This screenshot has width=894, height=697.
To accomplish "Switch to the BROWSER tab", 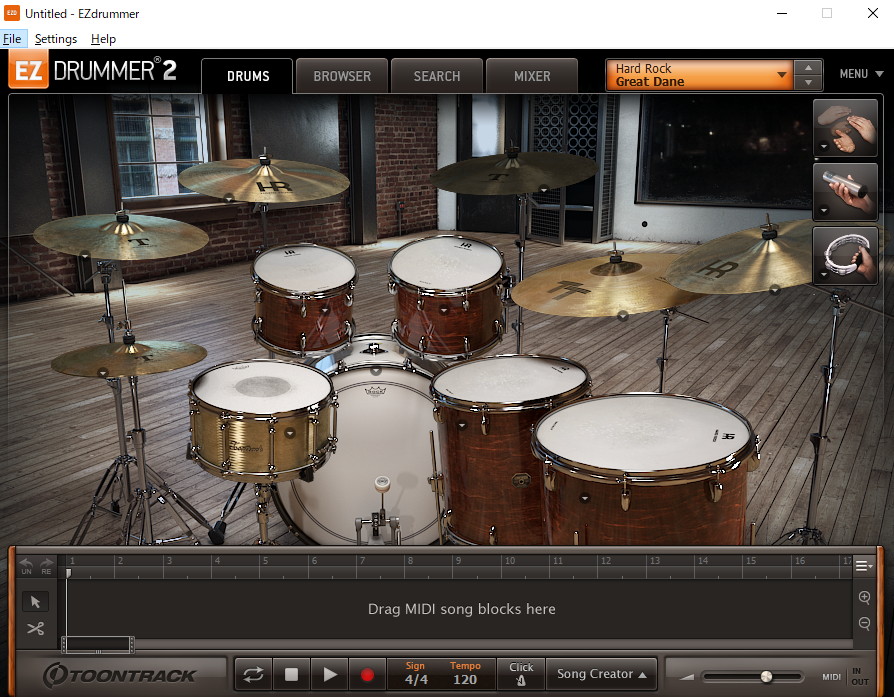I will point(342,76).
